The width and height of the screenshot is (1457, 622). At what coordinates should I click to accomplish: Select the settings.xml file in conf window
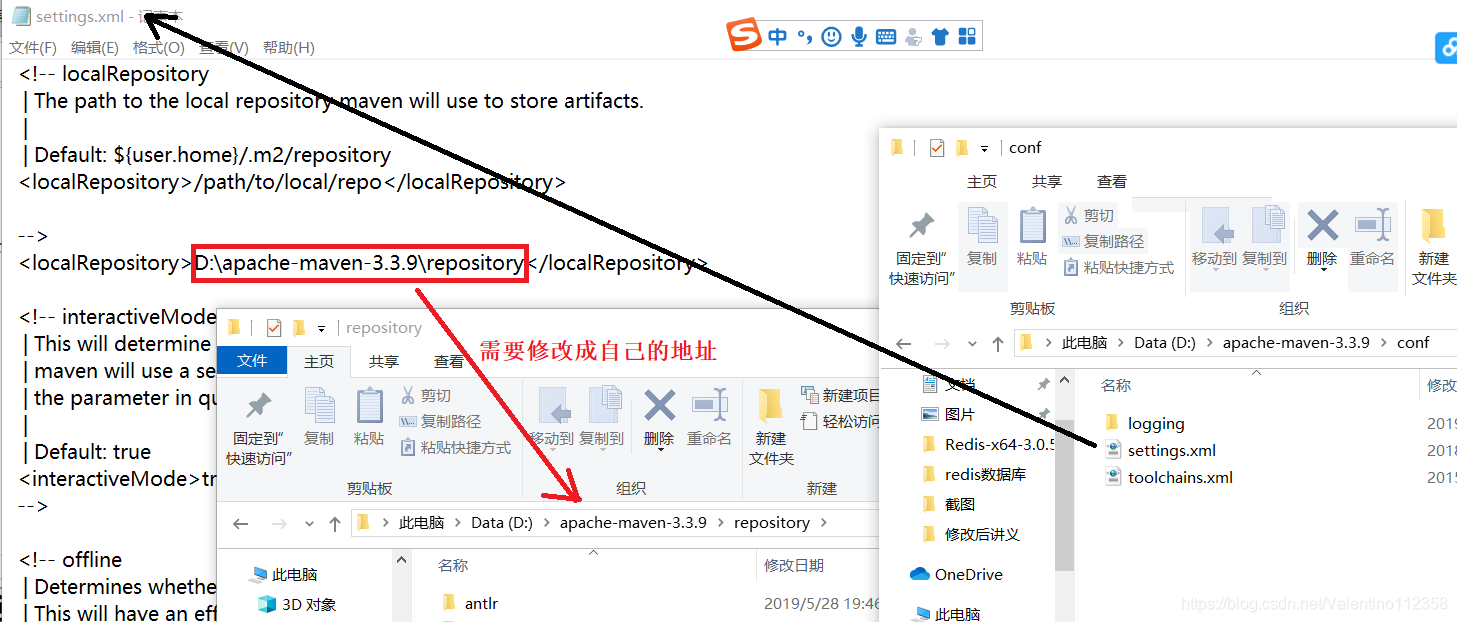tap(1172, 451)
